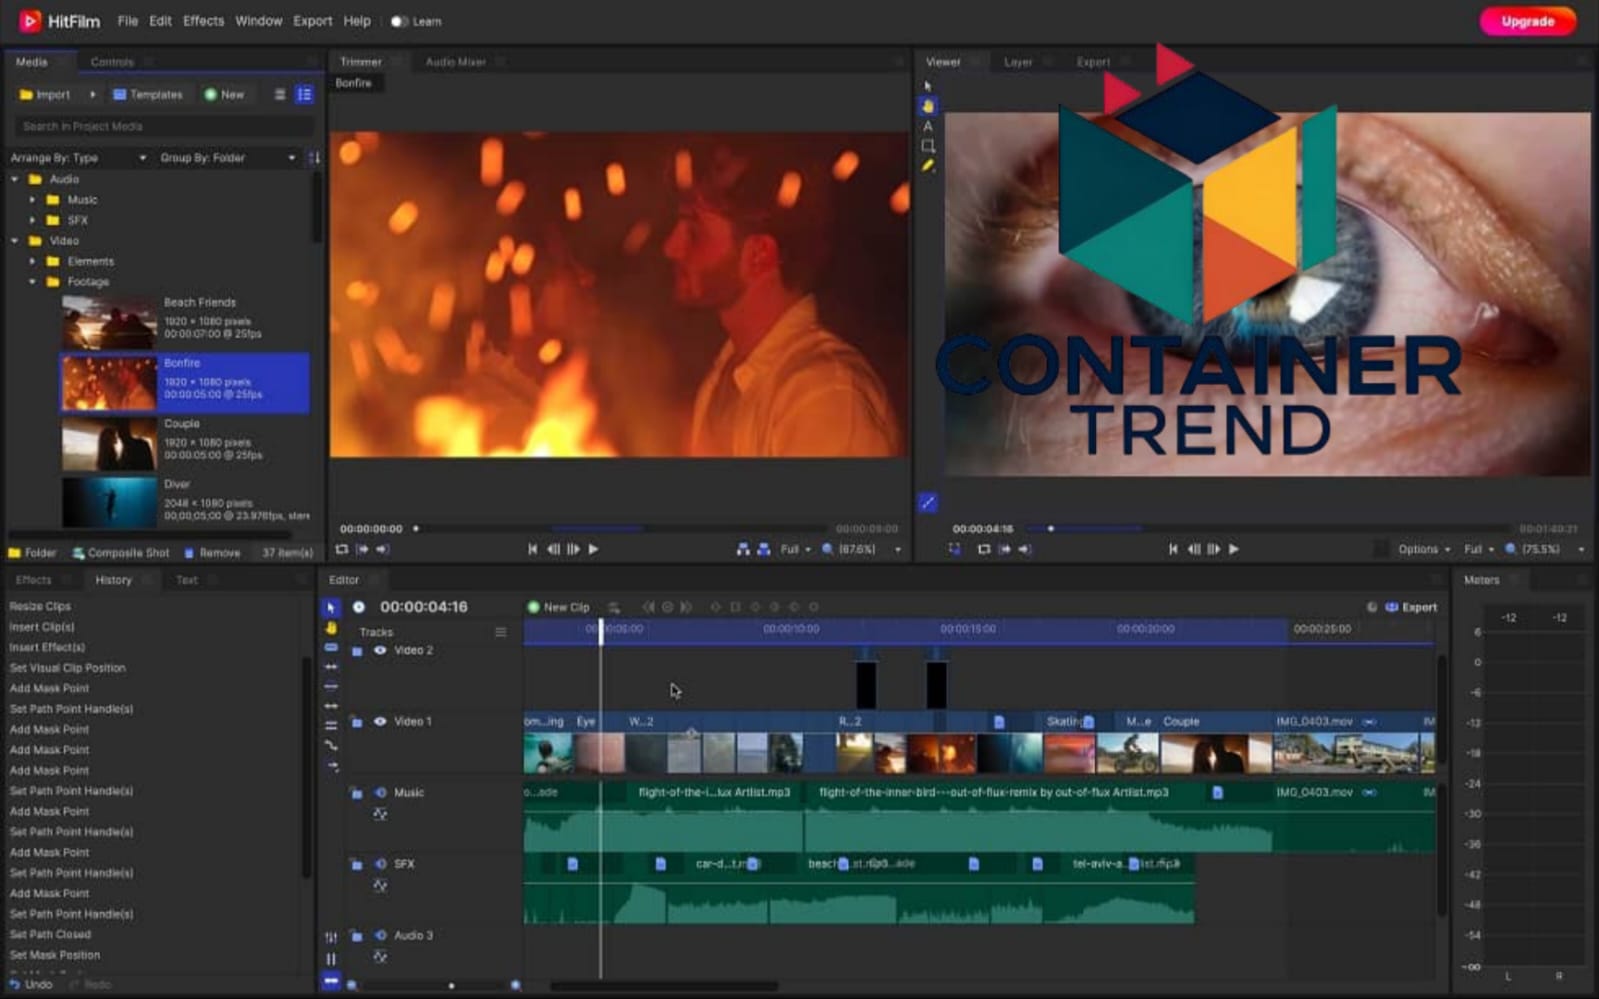
Task: Click the Editor Export button
Action: 1411,607
